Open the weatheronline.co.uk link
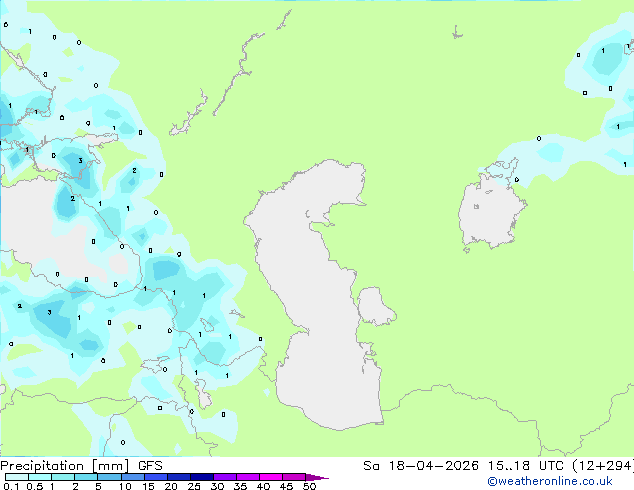The width and height of the screenshot is (634, 490). pyautogui.click(x=550, y=481)
